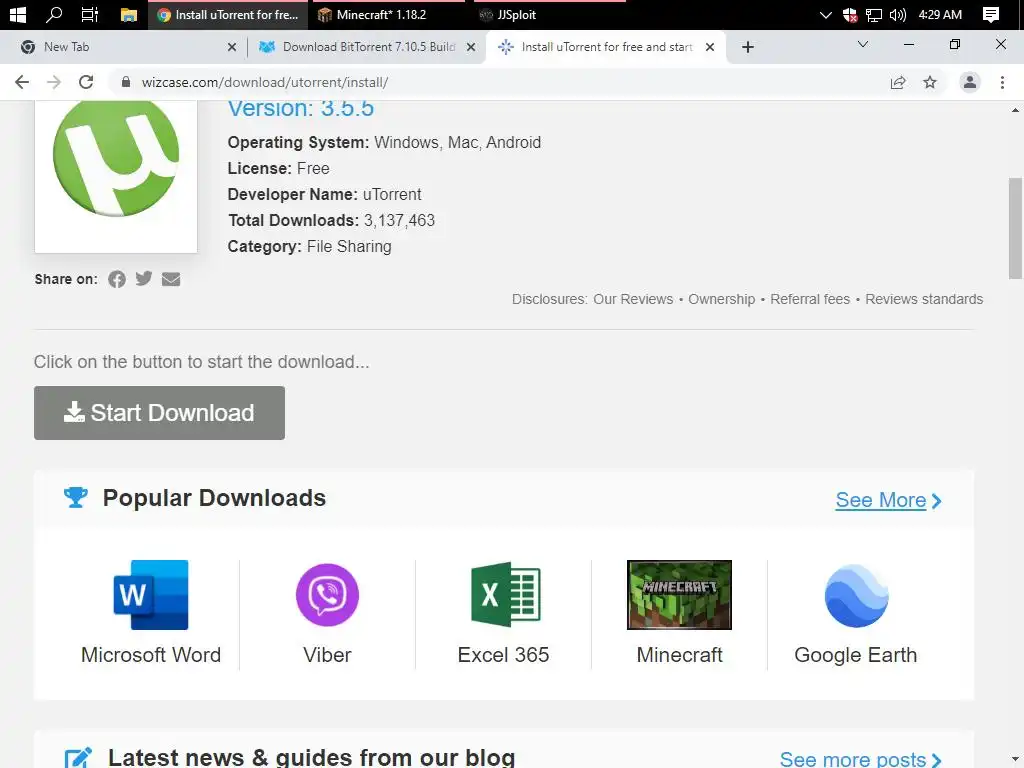This screenshot has width=1024, height=768.
Task: Open Microsoft Word download
Action: (x=151, y=613)
